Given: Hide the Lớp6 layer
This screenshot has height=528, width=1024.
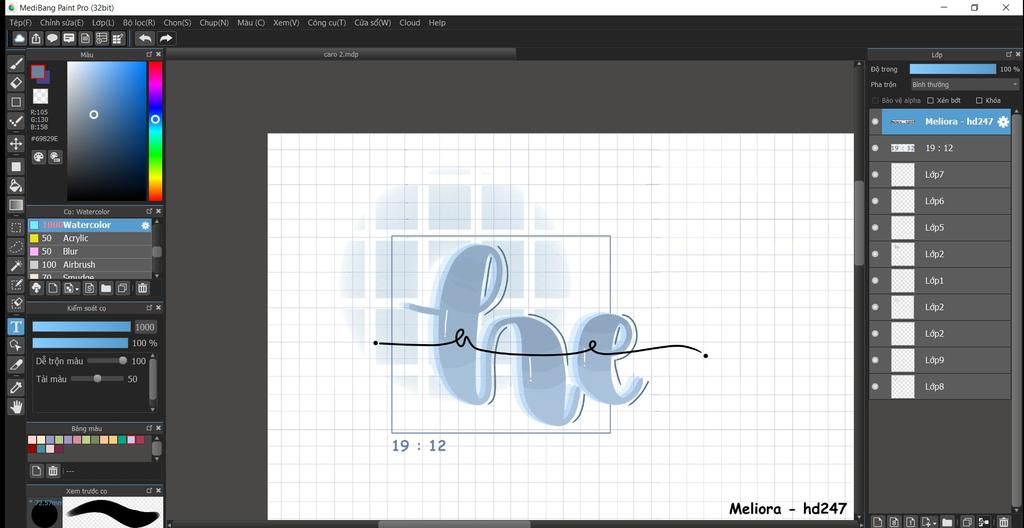Looking at the screenshot, I should pos(875,201).
